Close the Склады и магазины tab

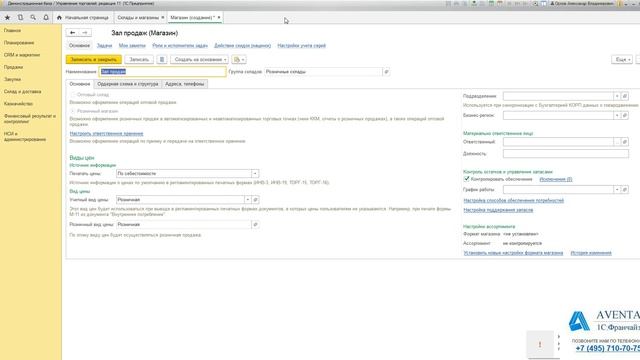[x=163, y=18]
